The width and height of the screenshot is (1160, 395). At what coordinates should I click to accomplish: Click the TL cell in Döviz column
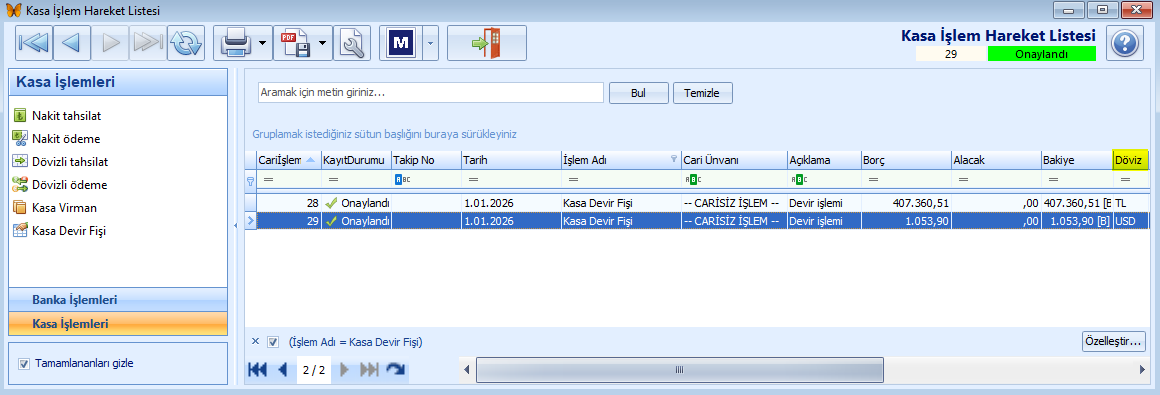pos(1130,203)
